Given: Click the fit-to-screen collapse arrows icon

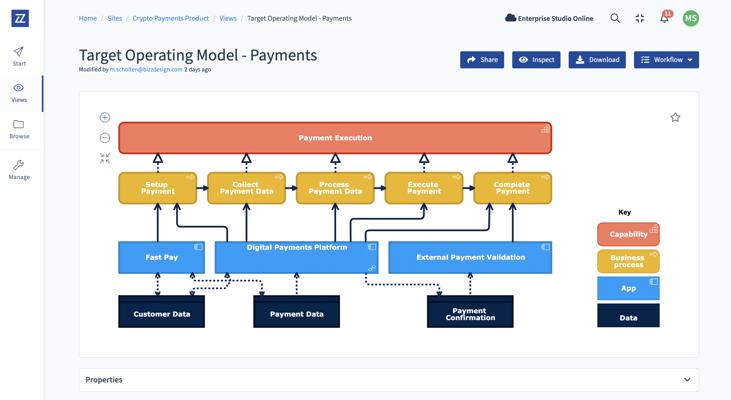Looking at the screenshot, I should pyautogui.click(x=105, y=158).
